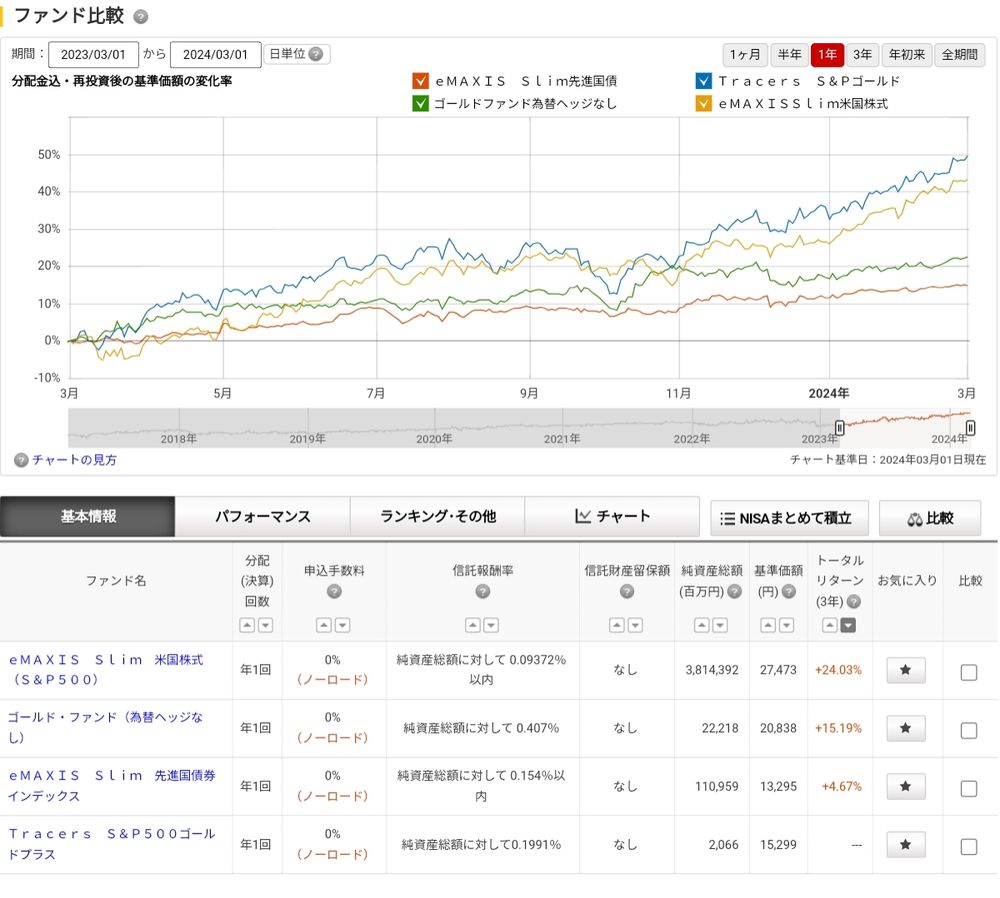This screenshot has height=898, width=1000.
Task: Sort 基準価額 descending arrow
Action: tap(787, 625)
